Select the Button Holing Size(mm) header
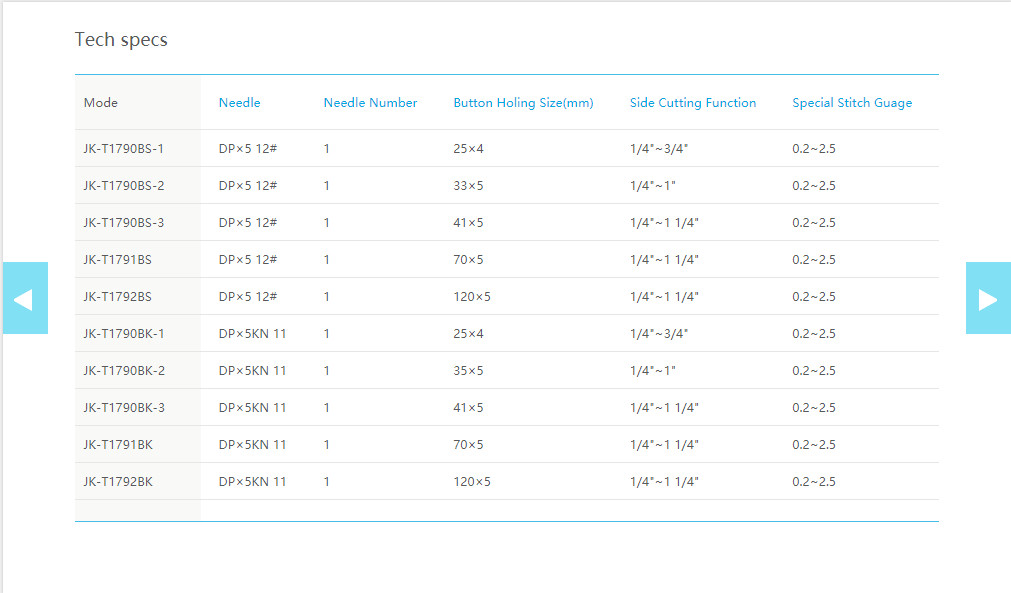The height and width of the screenshot is (593, 1011). point(523,102)
